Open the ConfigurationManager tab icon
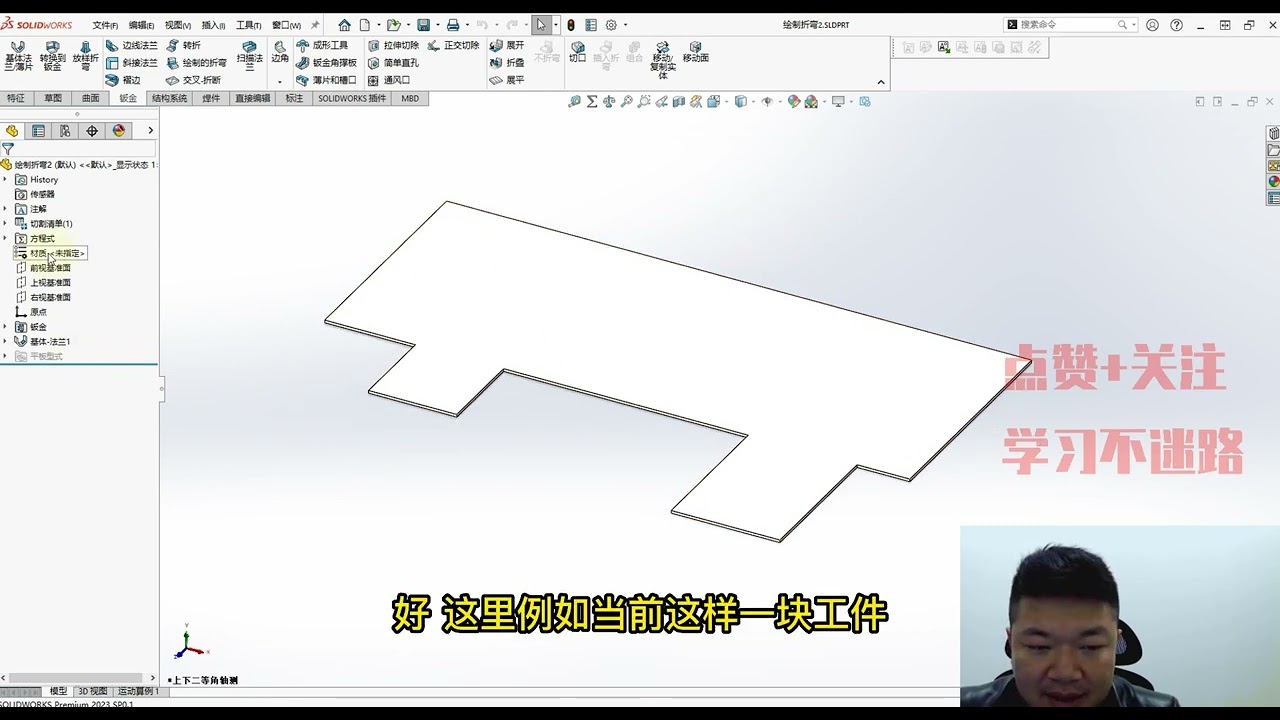The width and height of the screenshot is (1280, 720). tap(65, 131)
